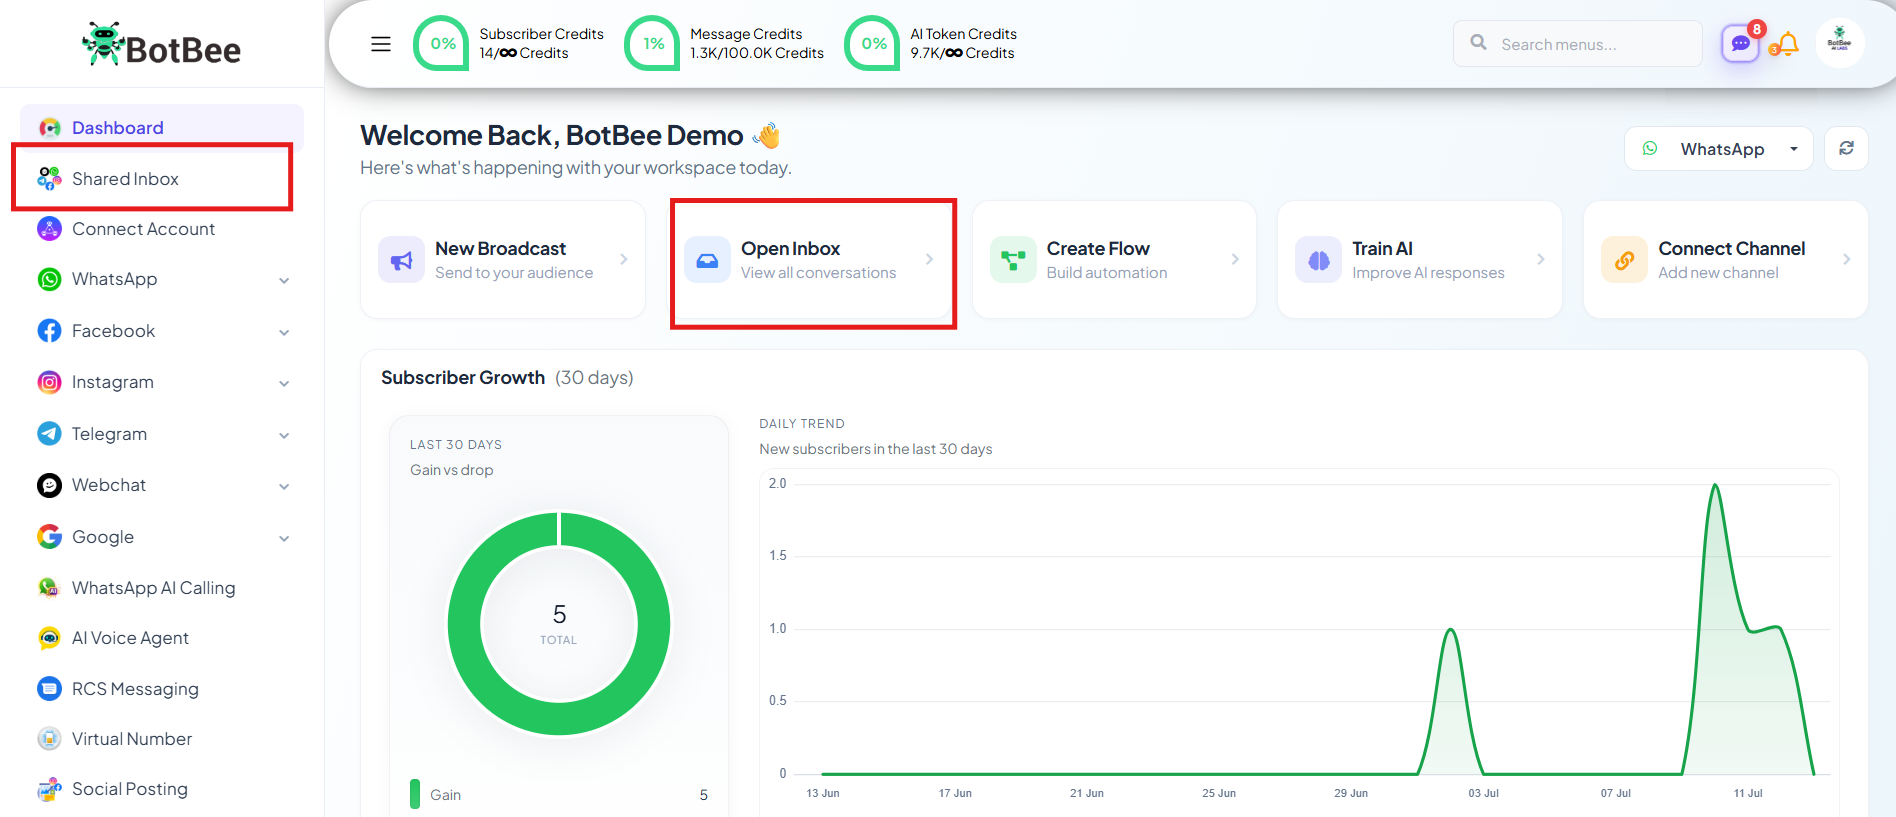Screen dimensions: 1896x817
Task: Refresh the dashboard with the refresh icon
Action: [x=1846, y=149]
